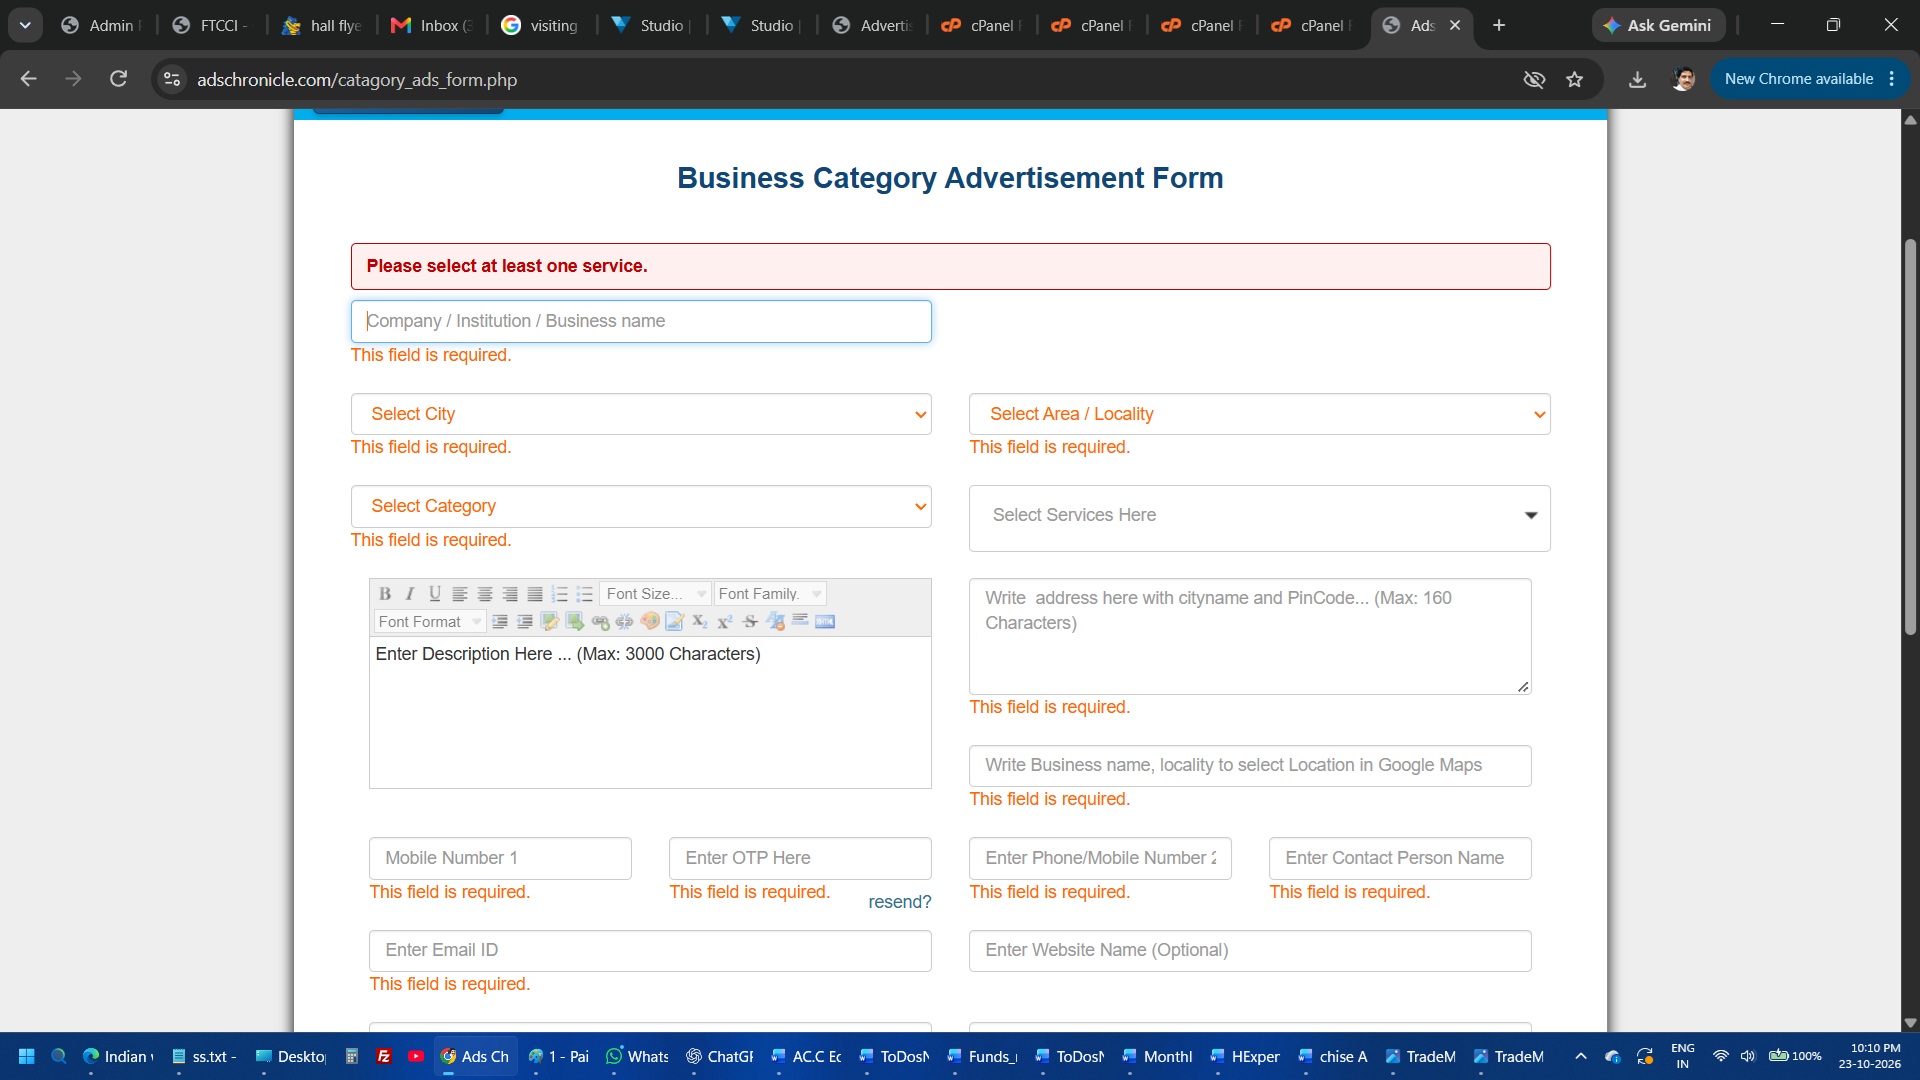The height and width of the screenshot is (1080, 1920).
Task: Apply superscript in description editor
Action: pyautogui.click(x=725, y=622)
